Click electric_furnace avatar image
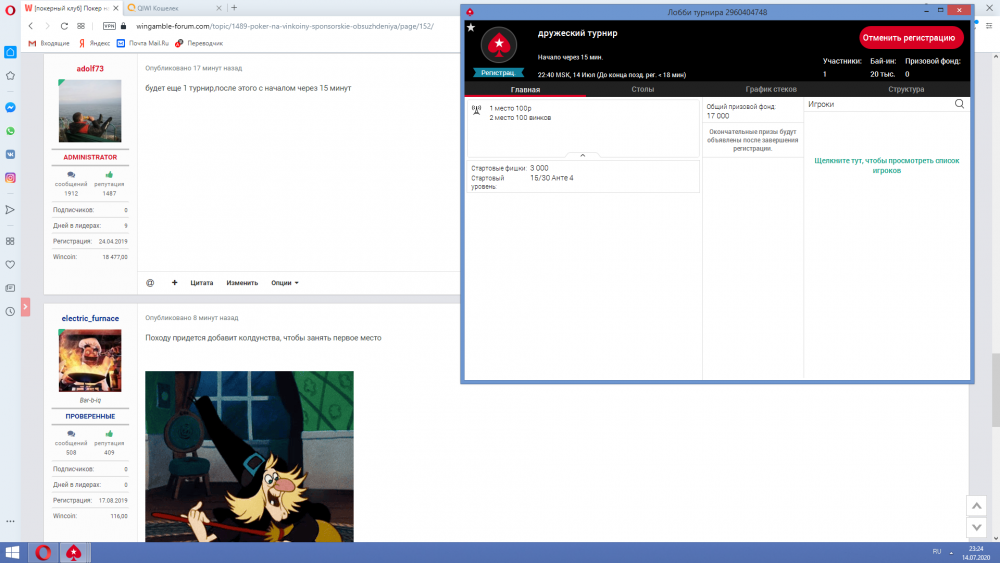This screenshot has width=1000, height=563. click(x=90, y=360)
